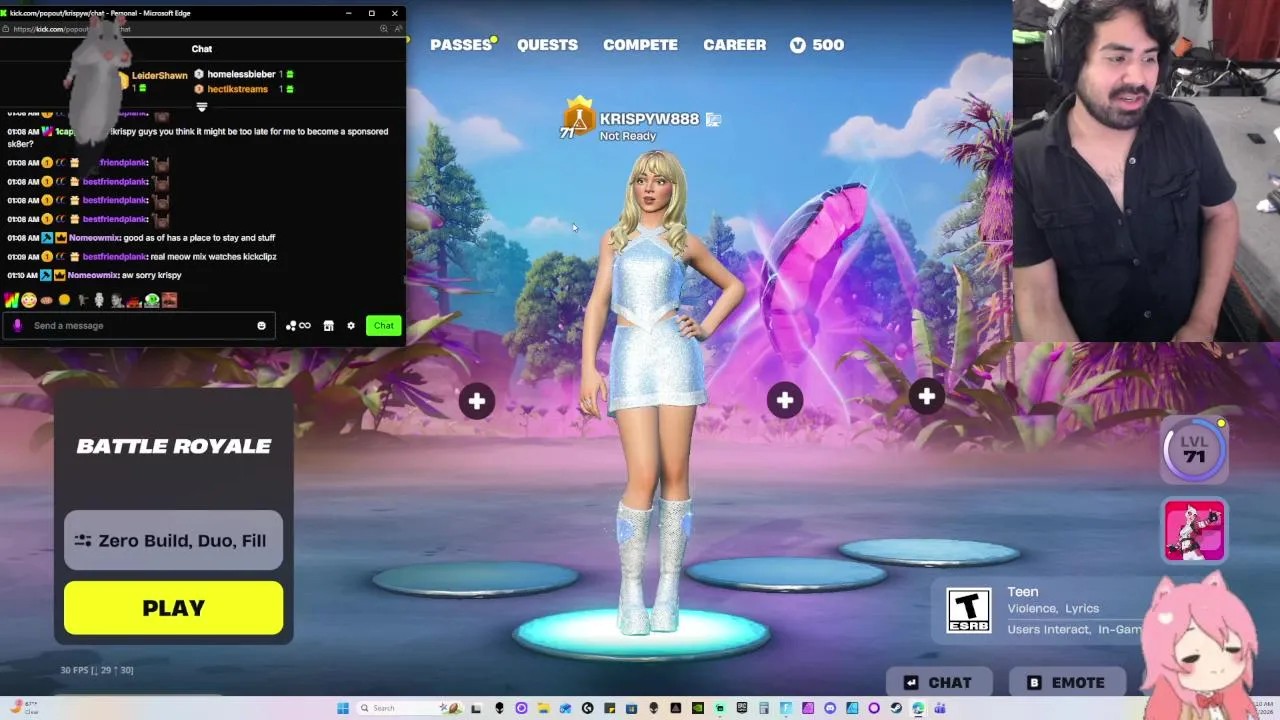Click the card icon beside KRISPYW888
This screenshot has width=1280, height=720.
click(x=713, y=119)
